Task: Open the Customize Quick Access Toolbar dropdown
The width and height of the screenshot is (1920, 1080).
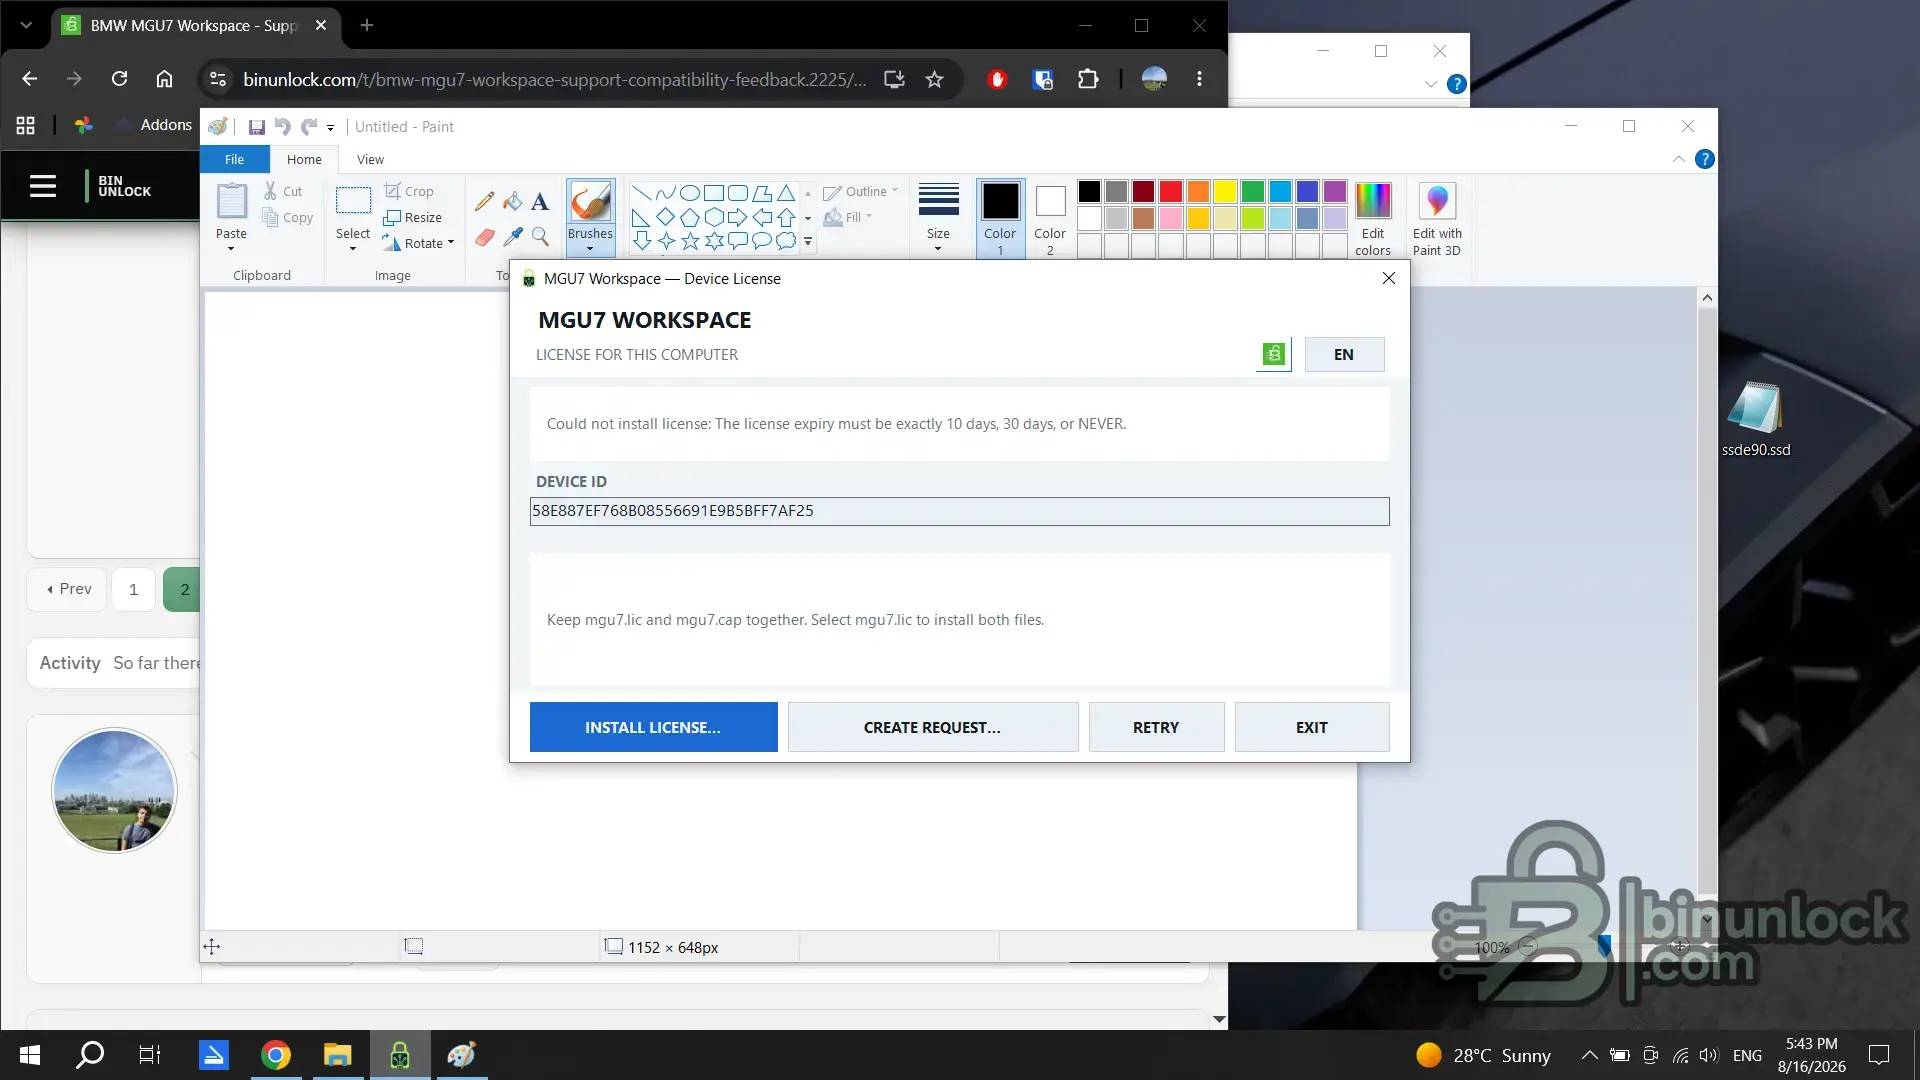Action: [x=330, y=128]
